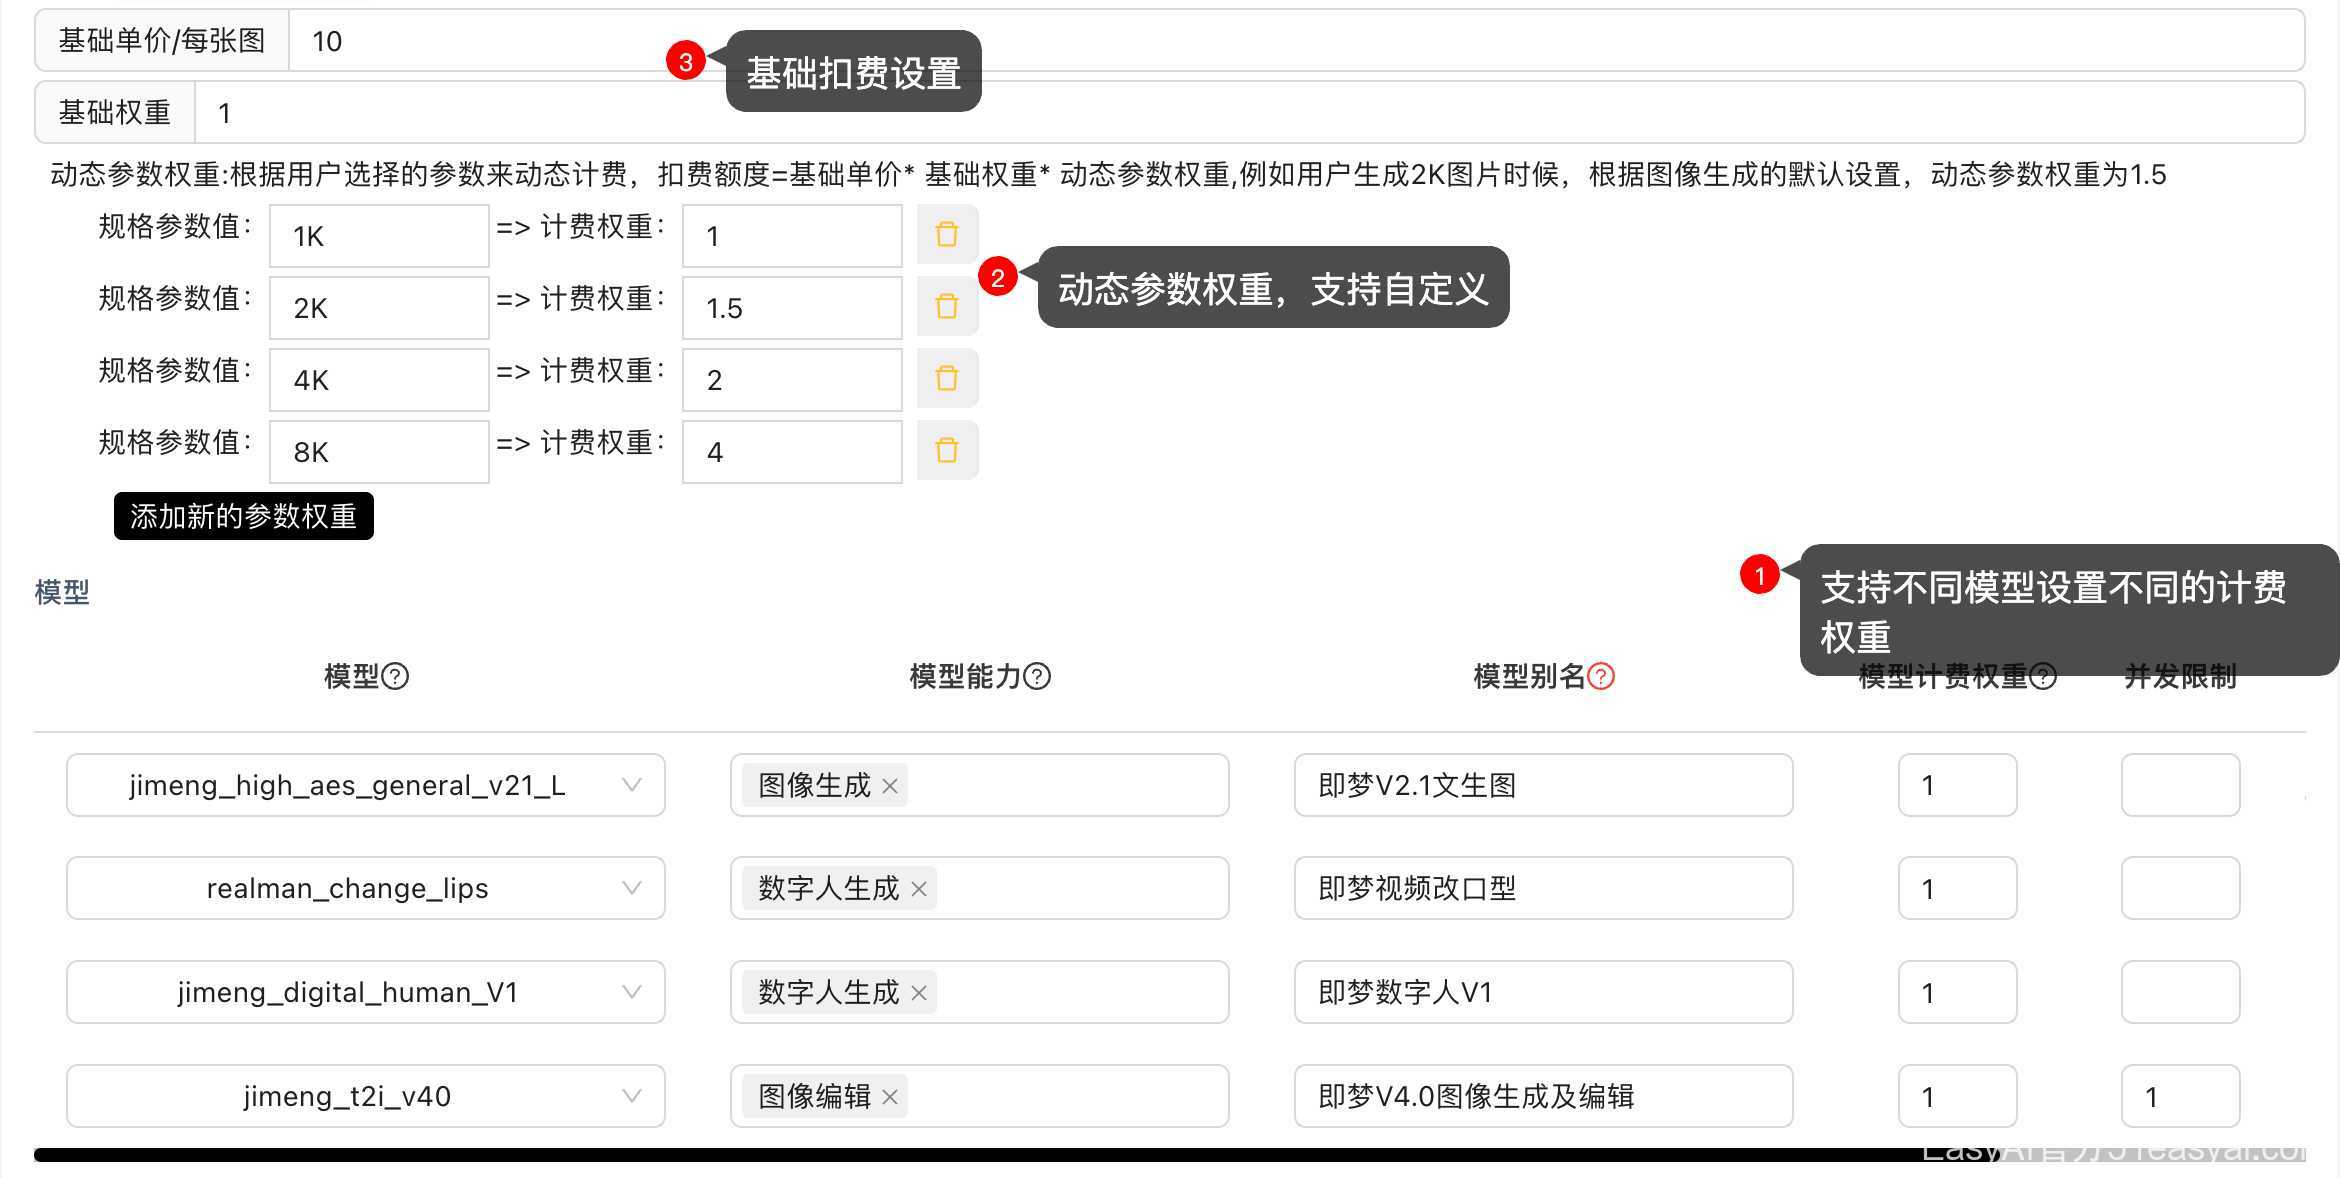Expand the realman_change_lips model dropdown
The image size is (2340, 1178).
click(x=631, y=888)
